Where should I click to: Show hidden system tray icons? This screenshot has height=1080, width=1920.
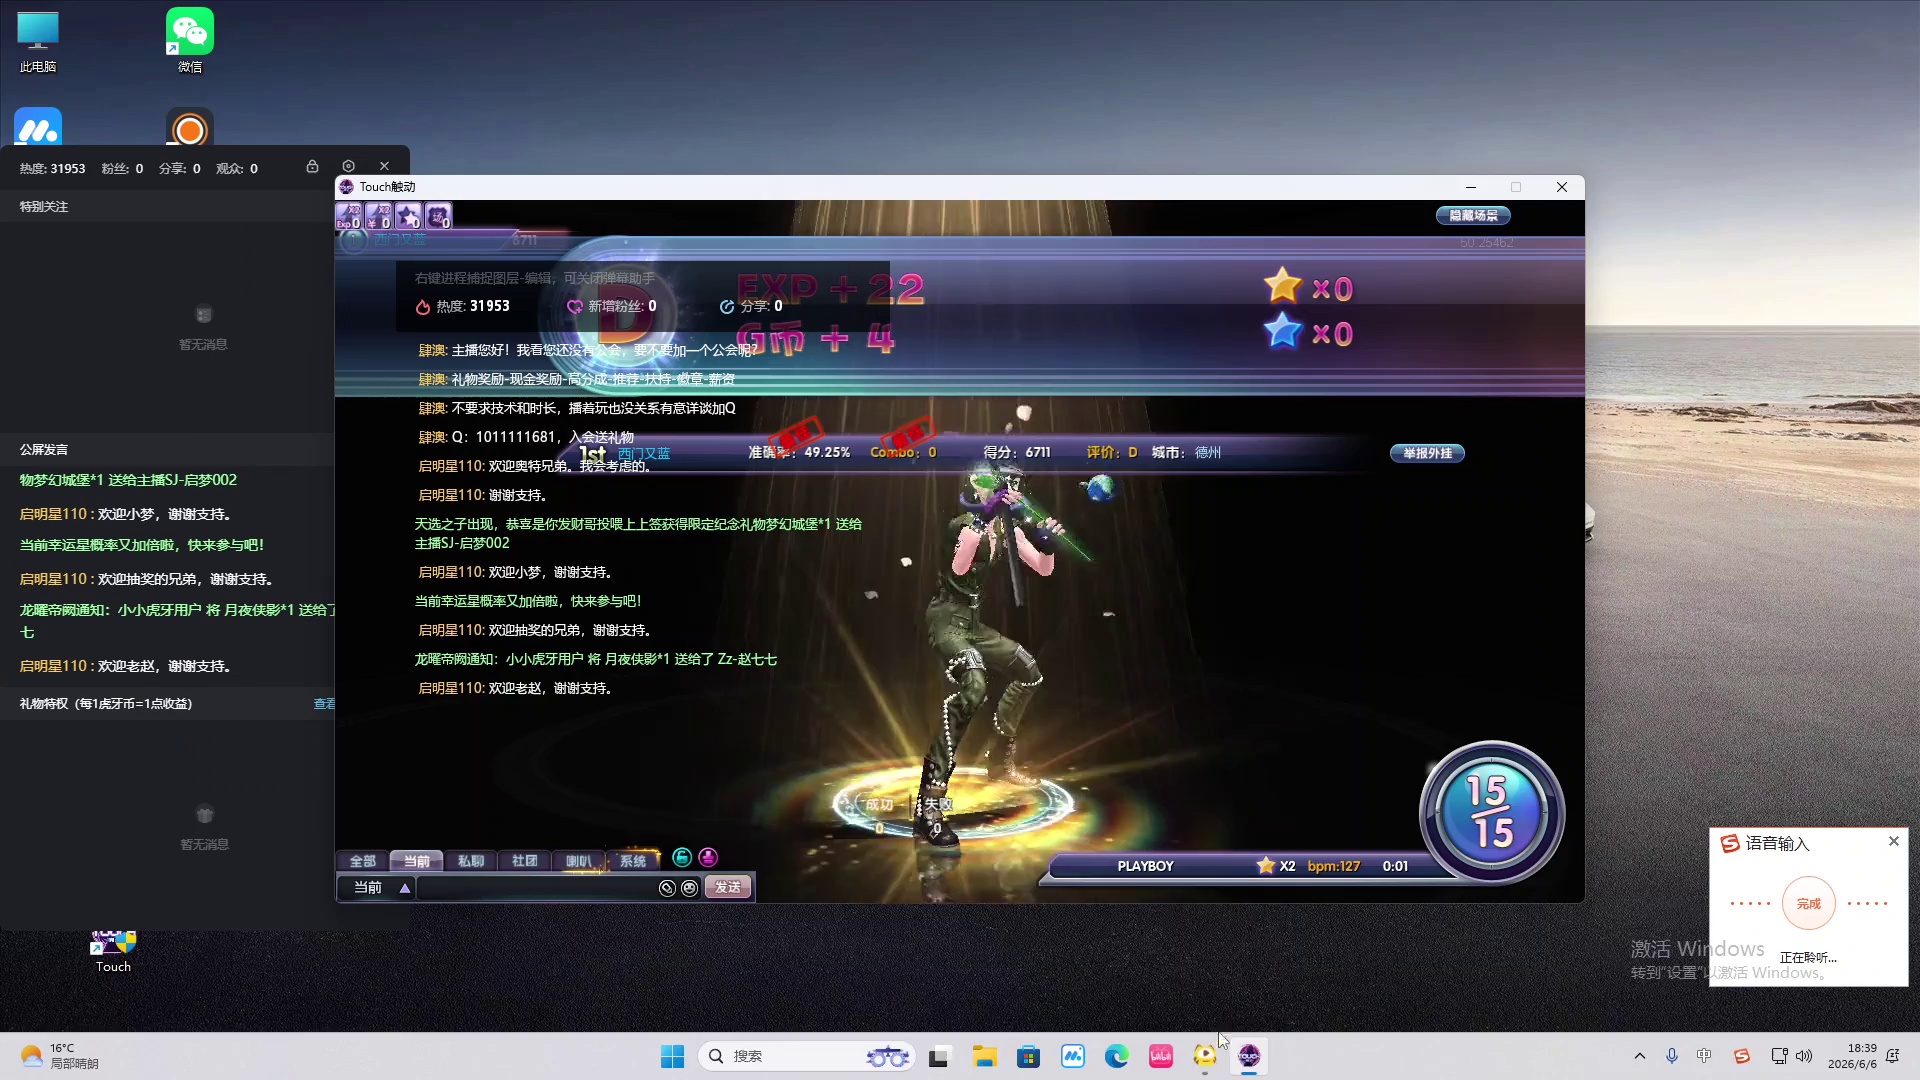tap(1639, 1056)
